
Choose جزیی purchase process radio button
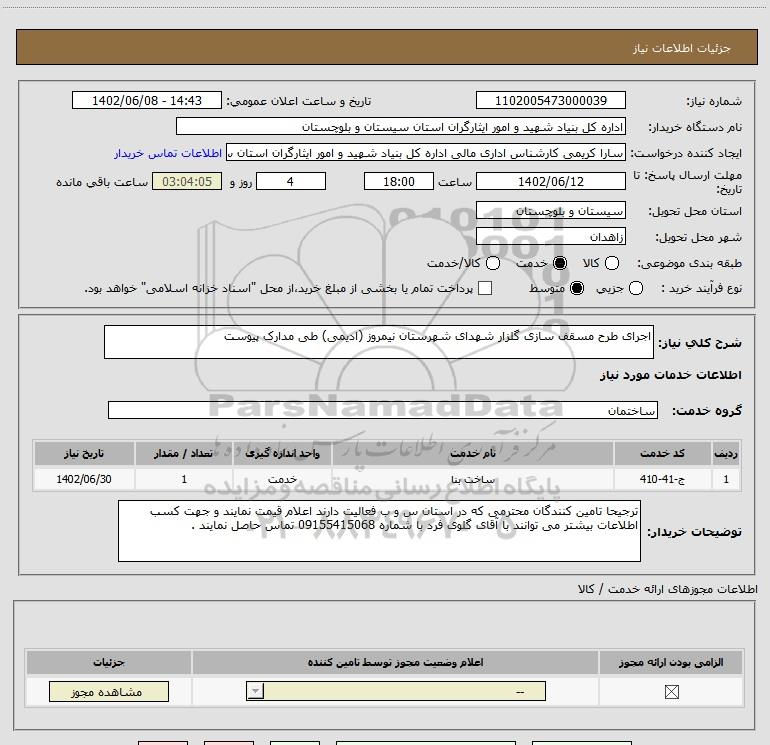[x=636, y=288]
